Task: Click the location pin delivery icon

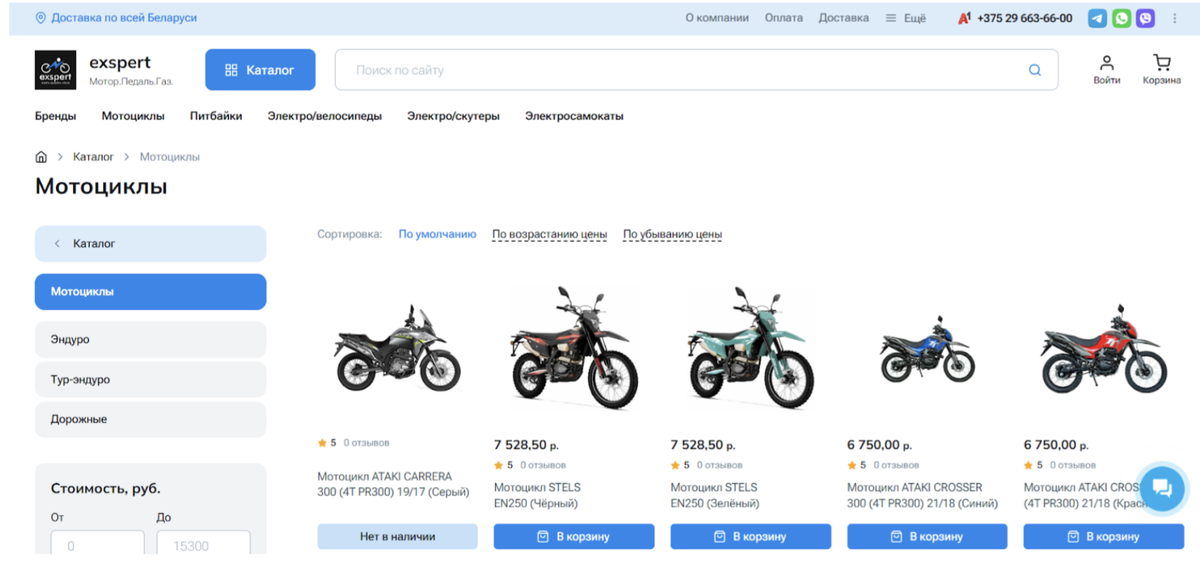Action: click(41, 18)
